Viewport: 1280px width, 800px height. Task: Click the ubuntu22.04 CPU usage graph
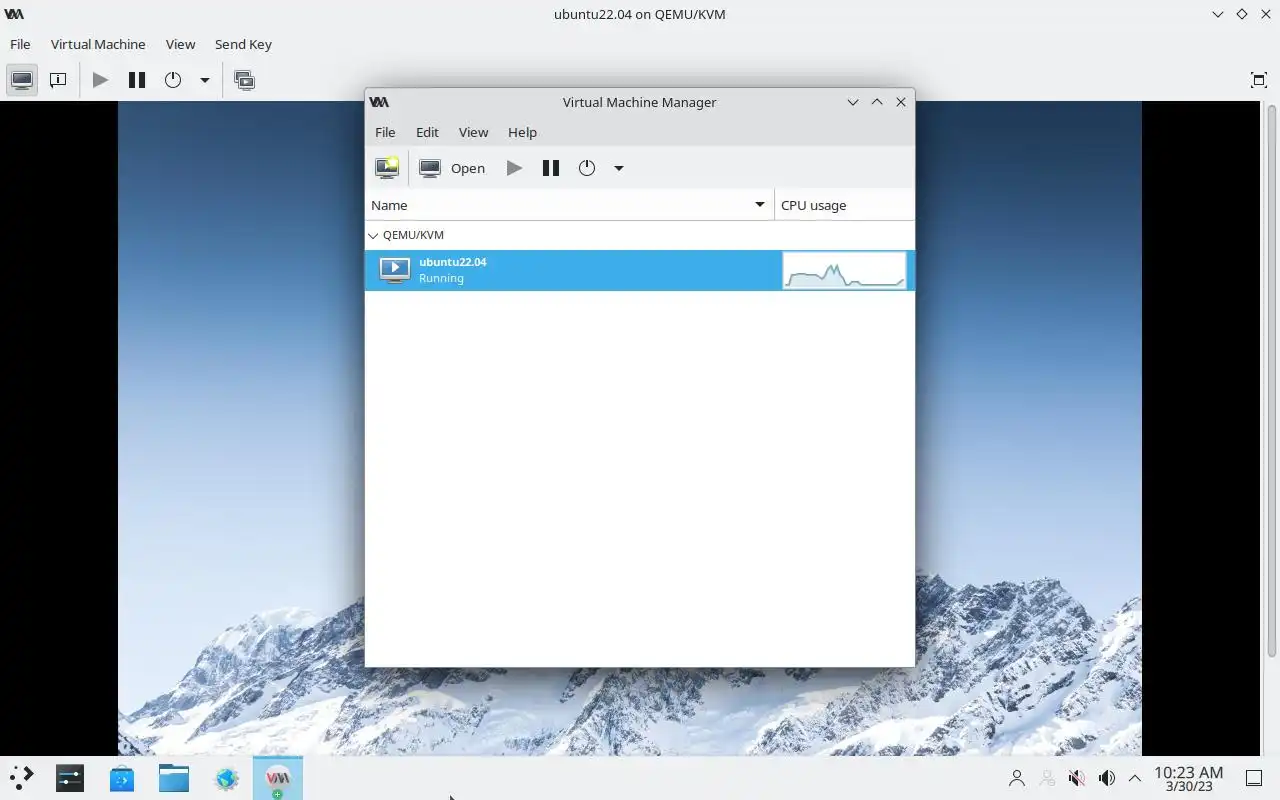coord(844,270)
